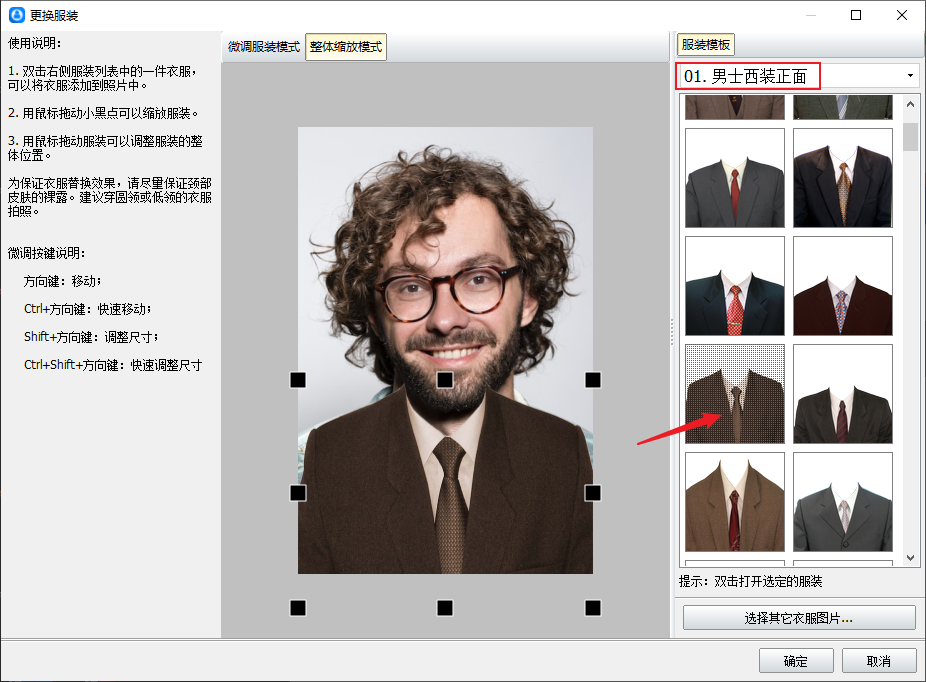Click the bottom-right resize handle below photo

592,608
